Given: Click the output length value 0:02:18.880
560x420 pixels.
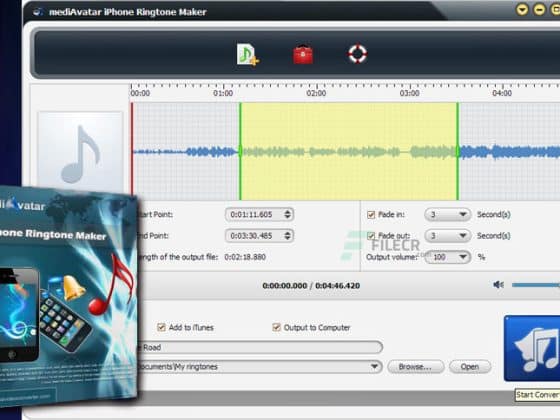Looking at the screenshot, I should [x=245, y=257].
